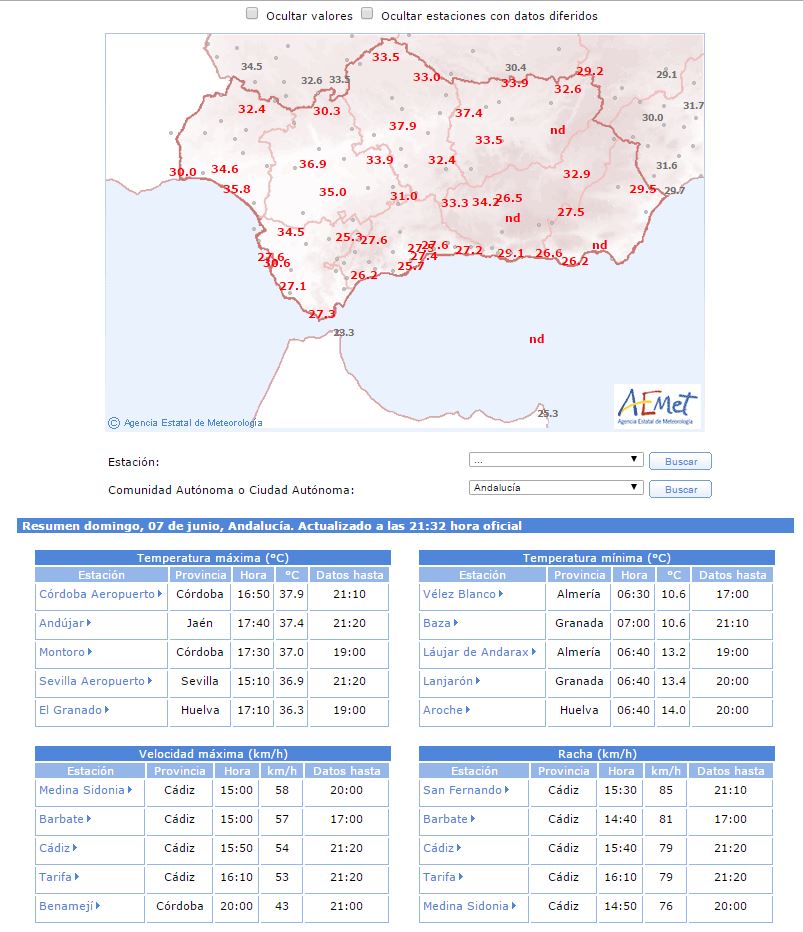Viewport: 803px width, 932px height.
Task: Tick 'Ocultar estaciones con datos diferidos' checkbox
Action: click(x=367, y=14)
